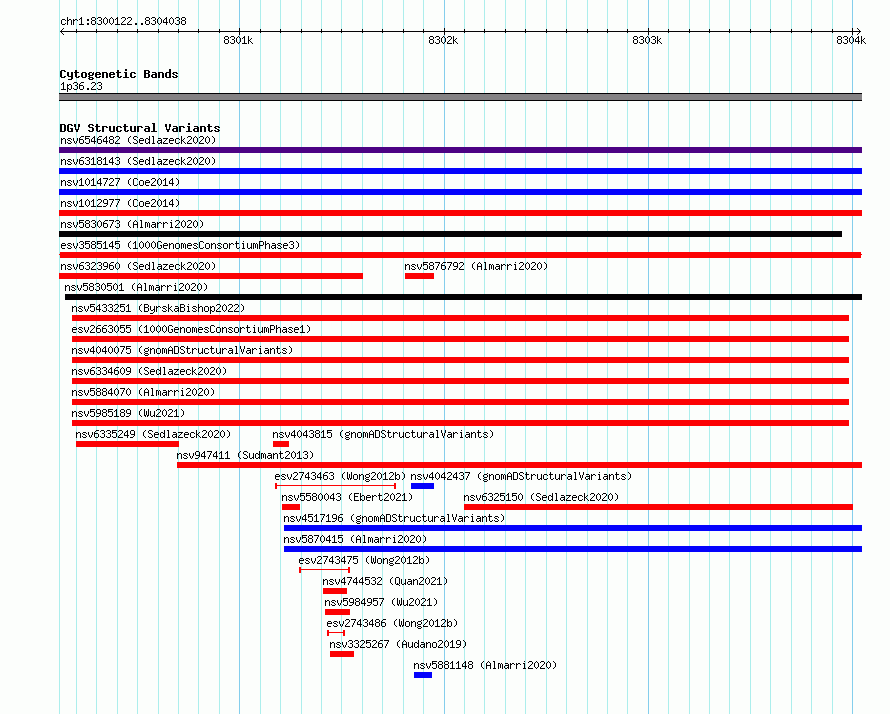
Task: Click the nsv6323960 (Sedlazeck2020) label
Action: pos(138,266)
